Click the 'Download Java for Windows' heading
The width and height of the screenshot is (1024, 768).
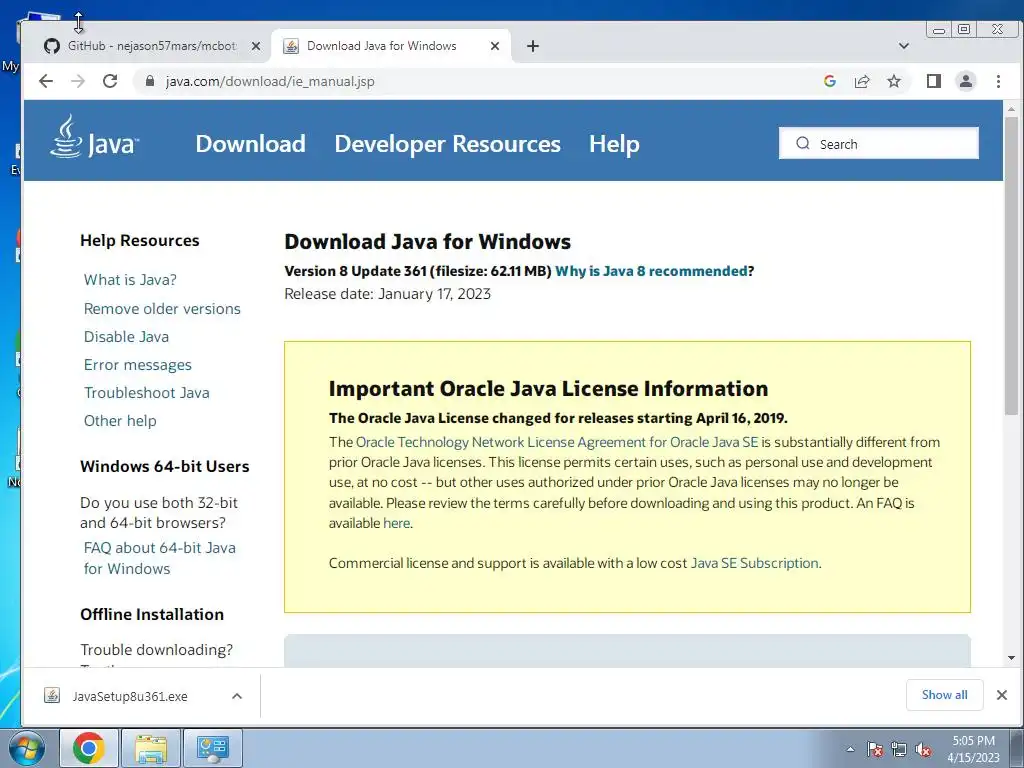pyautogui.click(x=428, y=242)
